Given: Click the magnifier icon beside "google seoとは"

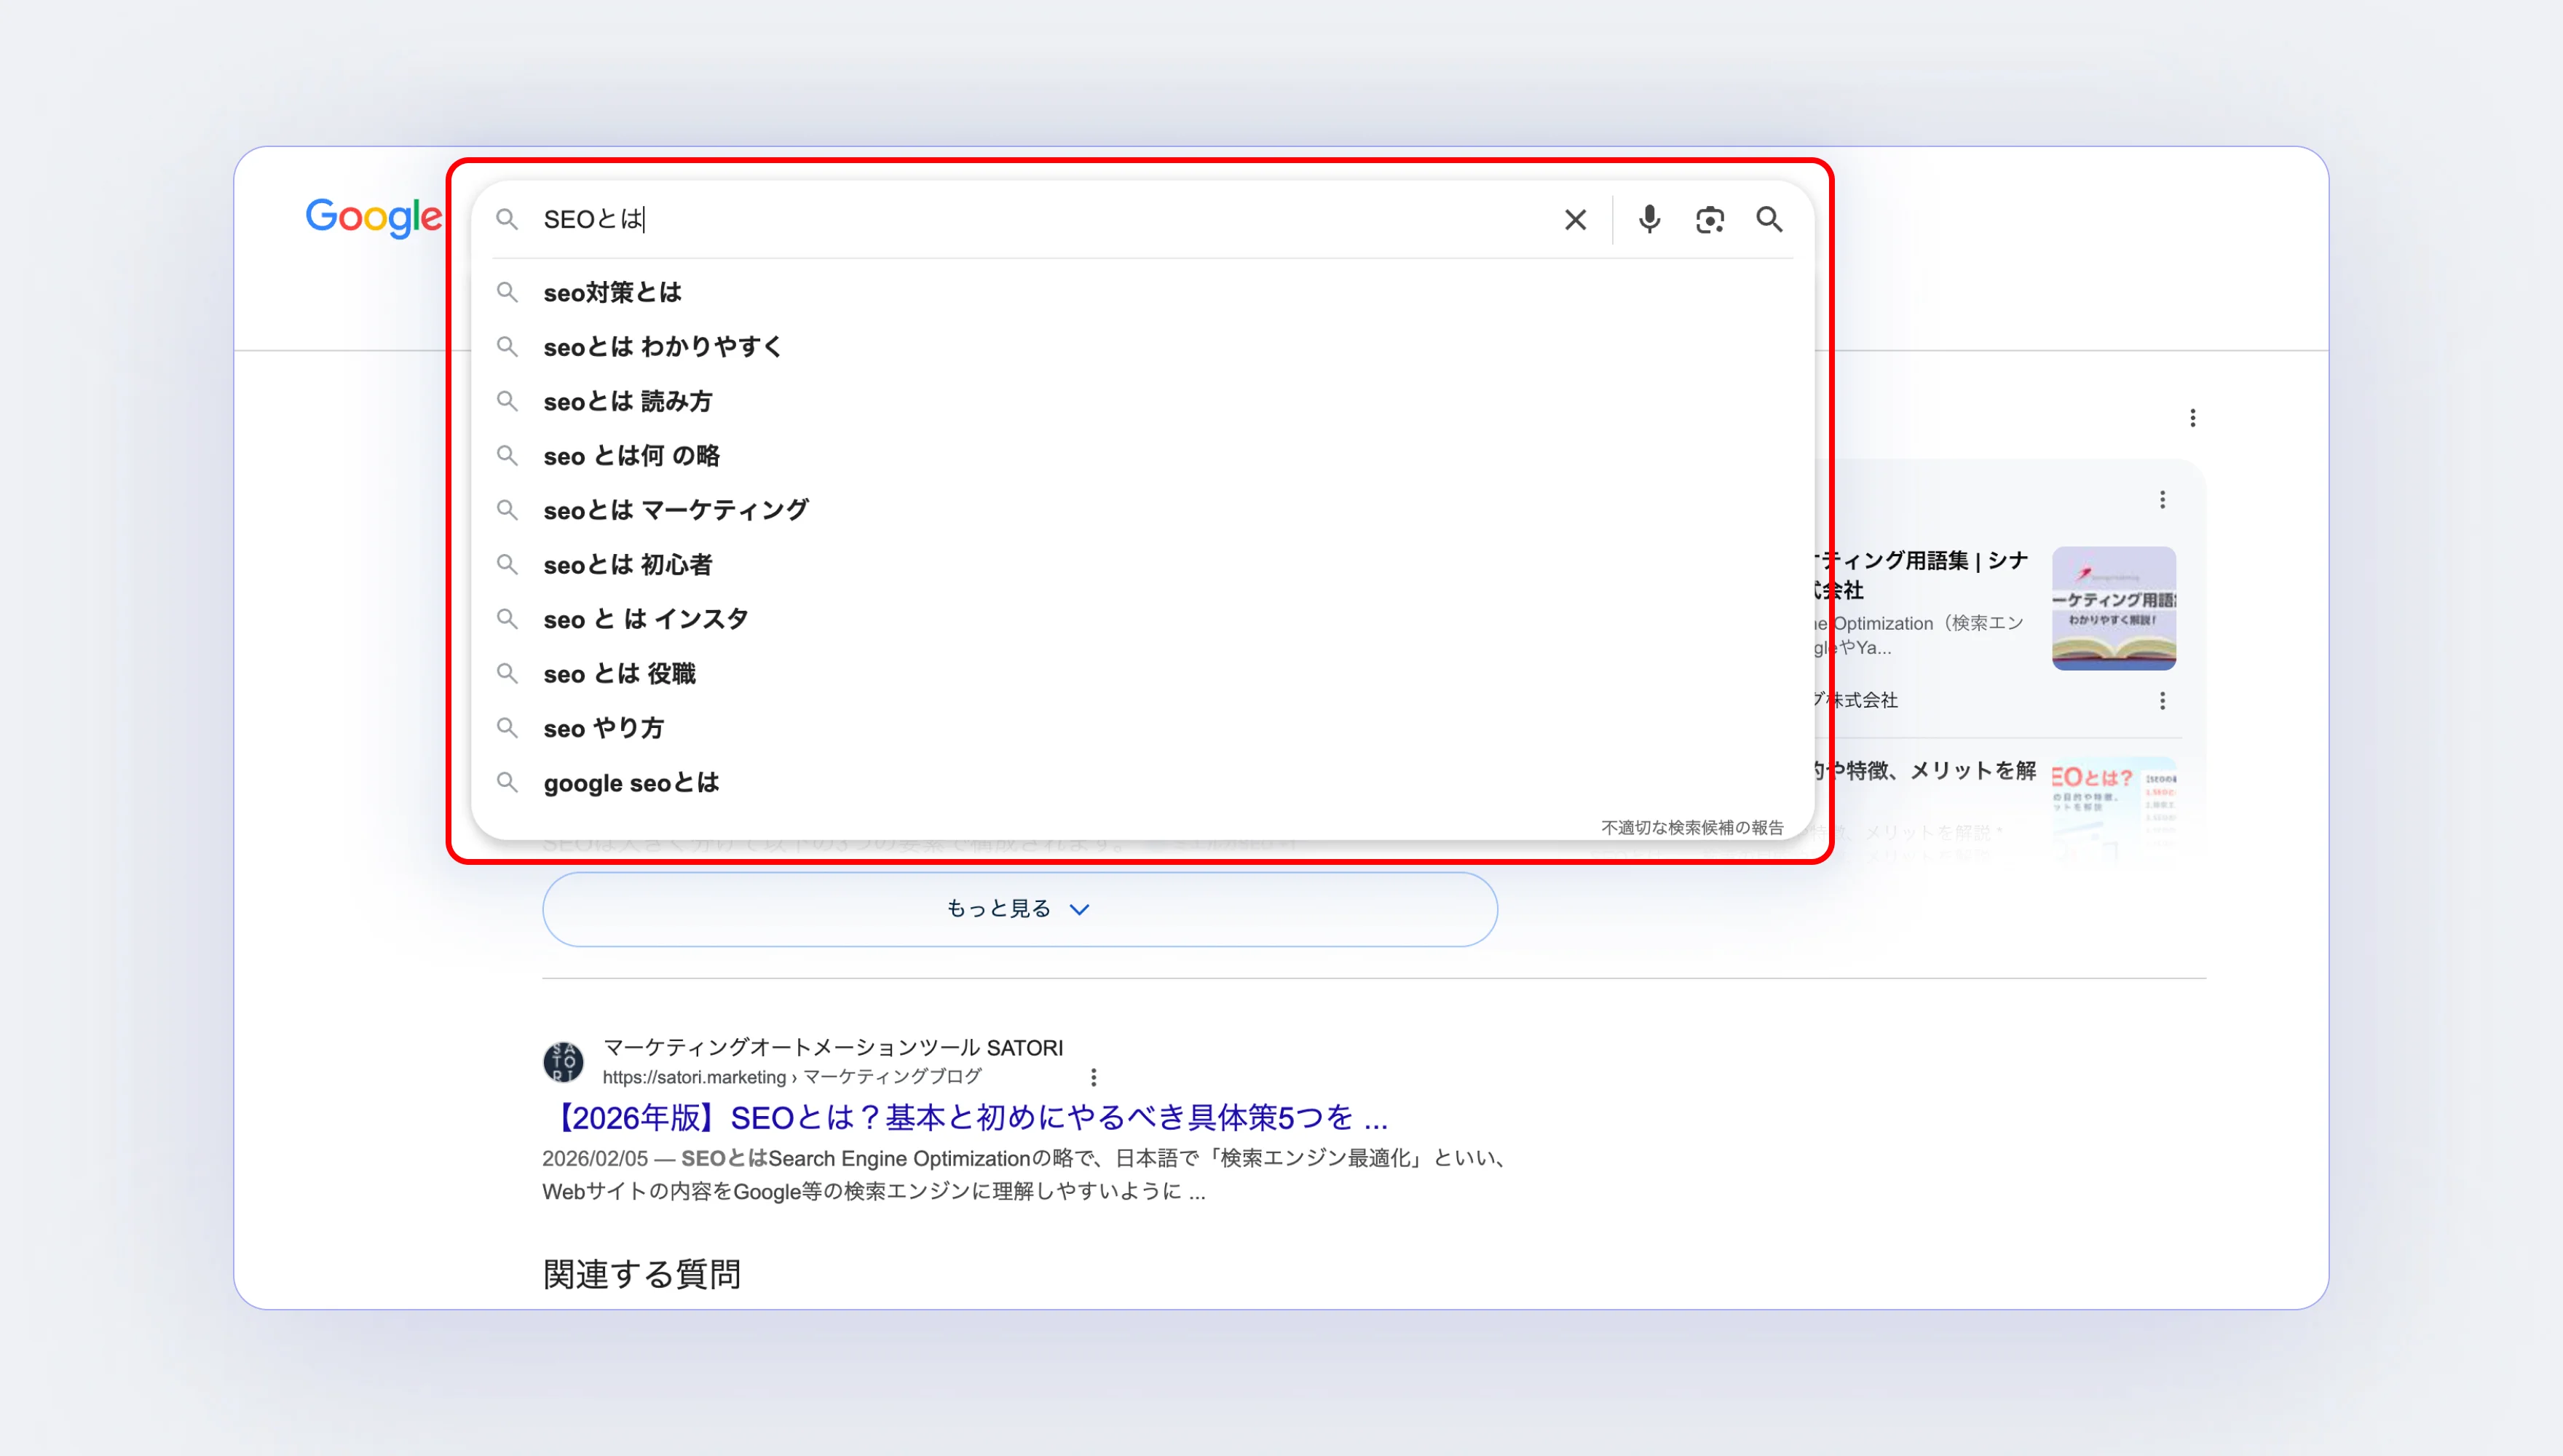Looking at the screenshot, I should pyautogui.click(x=507, y=782).
